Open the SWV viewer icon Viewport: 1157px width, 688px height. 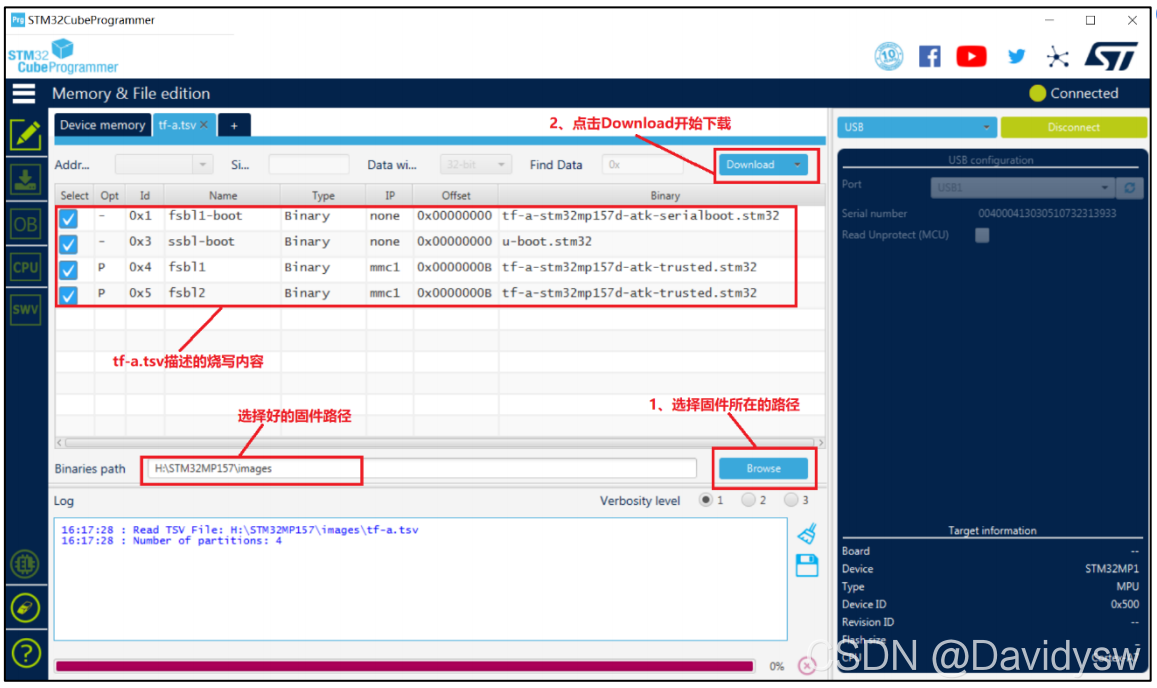pyautogui.click(x=25, y=309)
